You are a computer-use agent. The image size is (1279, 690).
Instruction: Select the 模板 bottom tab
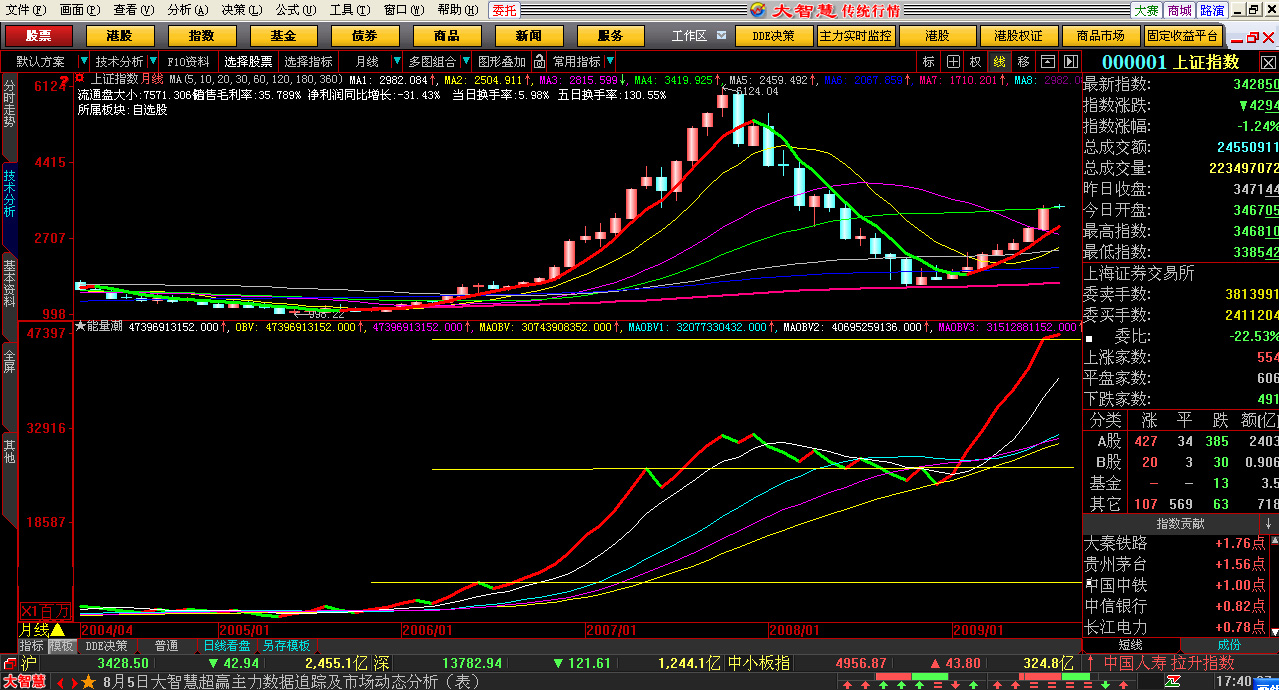pos(62,647)
